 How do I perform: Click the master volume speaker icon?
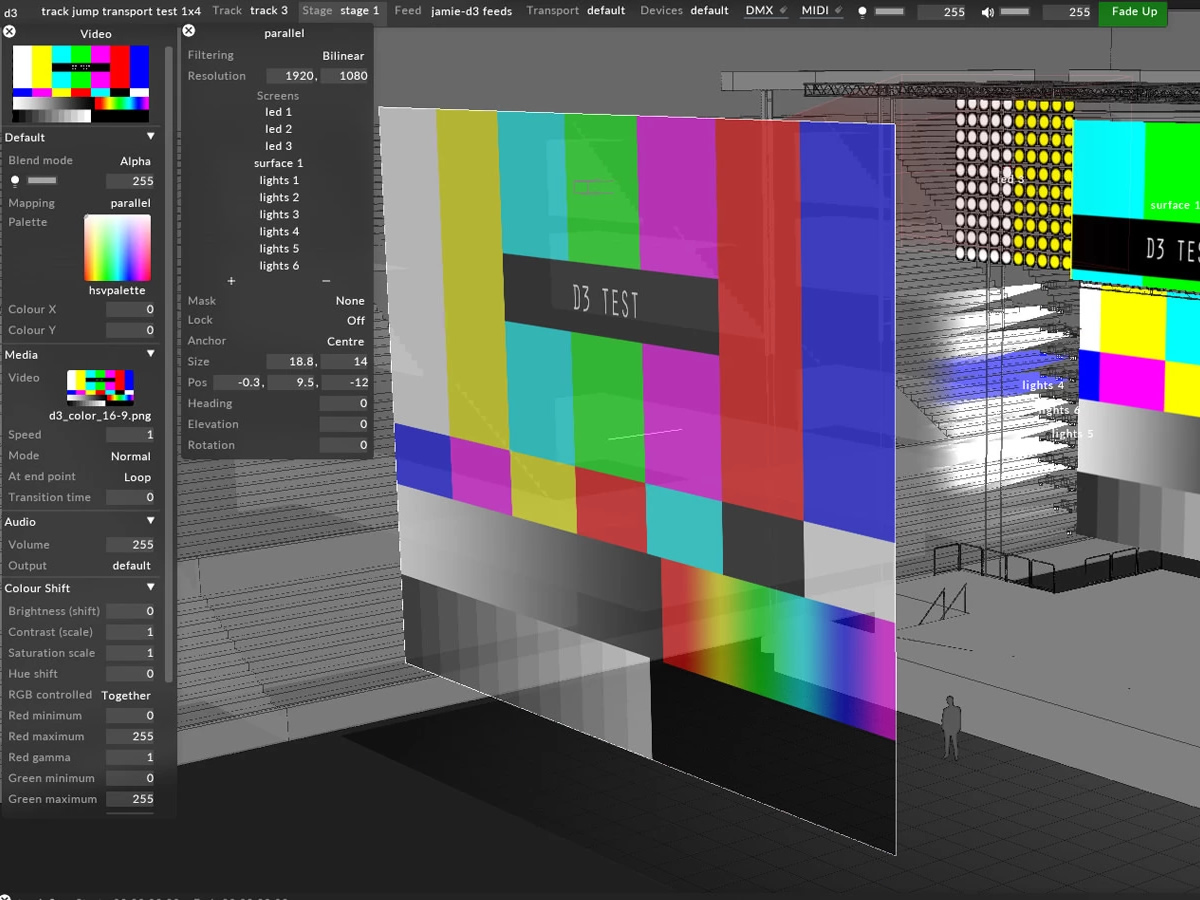pyautogui.click(x=987, y=12)
